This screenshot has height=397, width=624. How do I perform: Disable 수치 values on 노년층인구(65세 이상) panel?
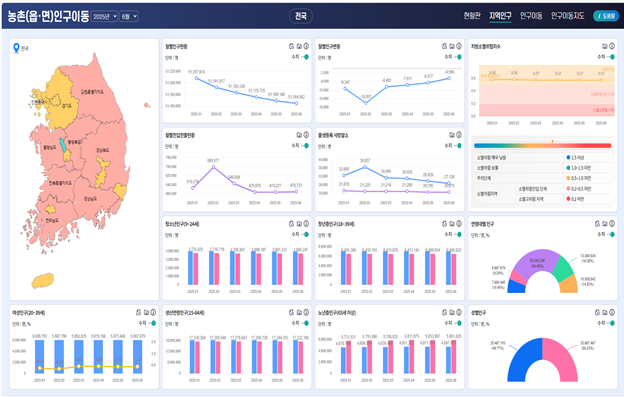(x=458, y=323)
